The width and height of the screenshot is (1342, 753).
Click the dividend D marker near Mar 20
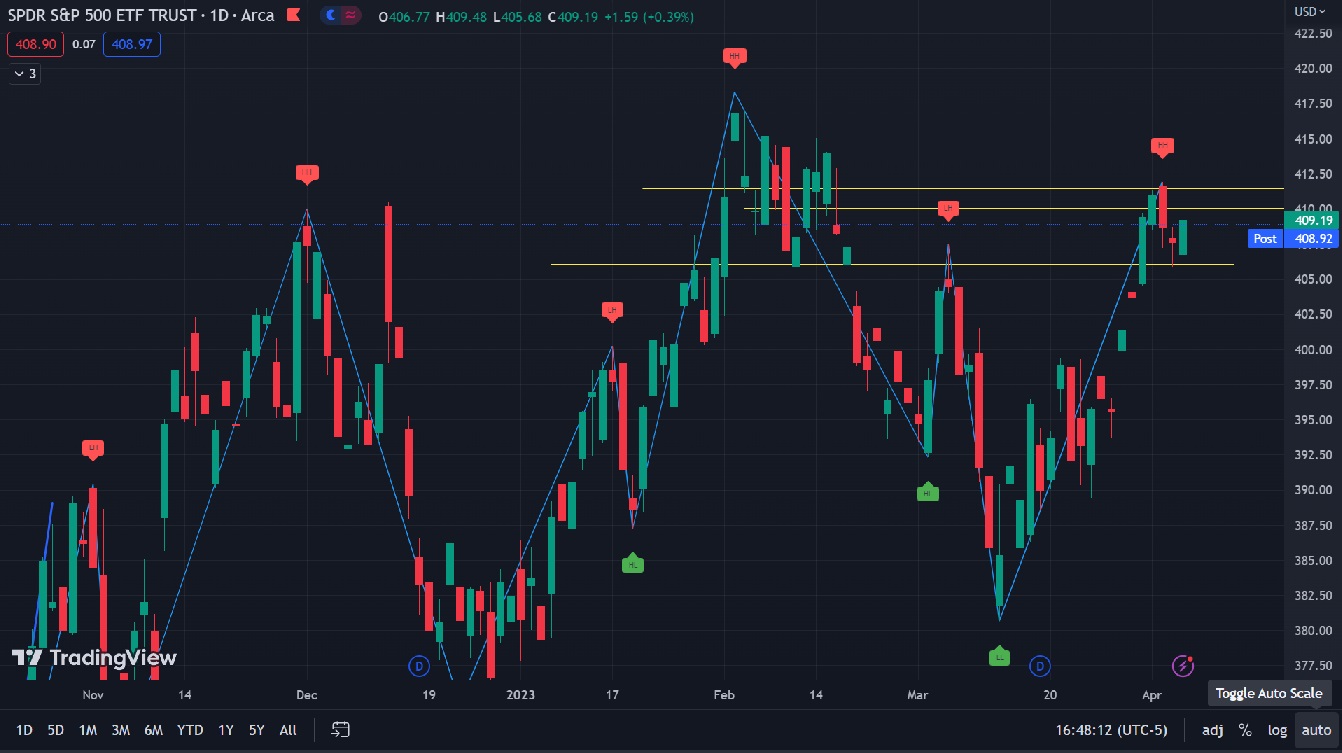point(1040,665)
